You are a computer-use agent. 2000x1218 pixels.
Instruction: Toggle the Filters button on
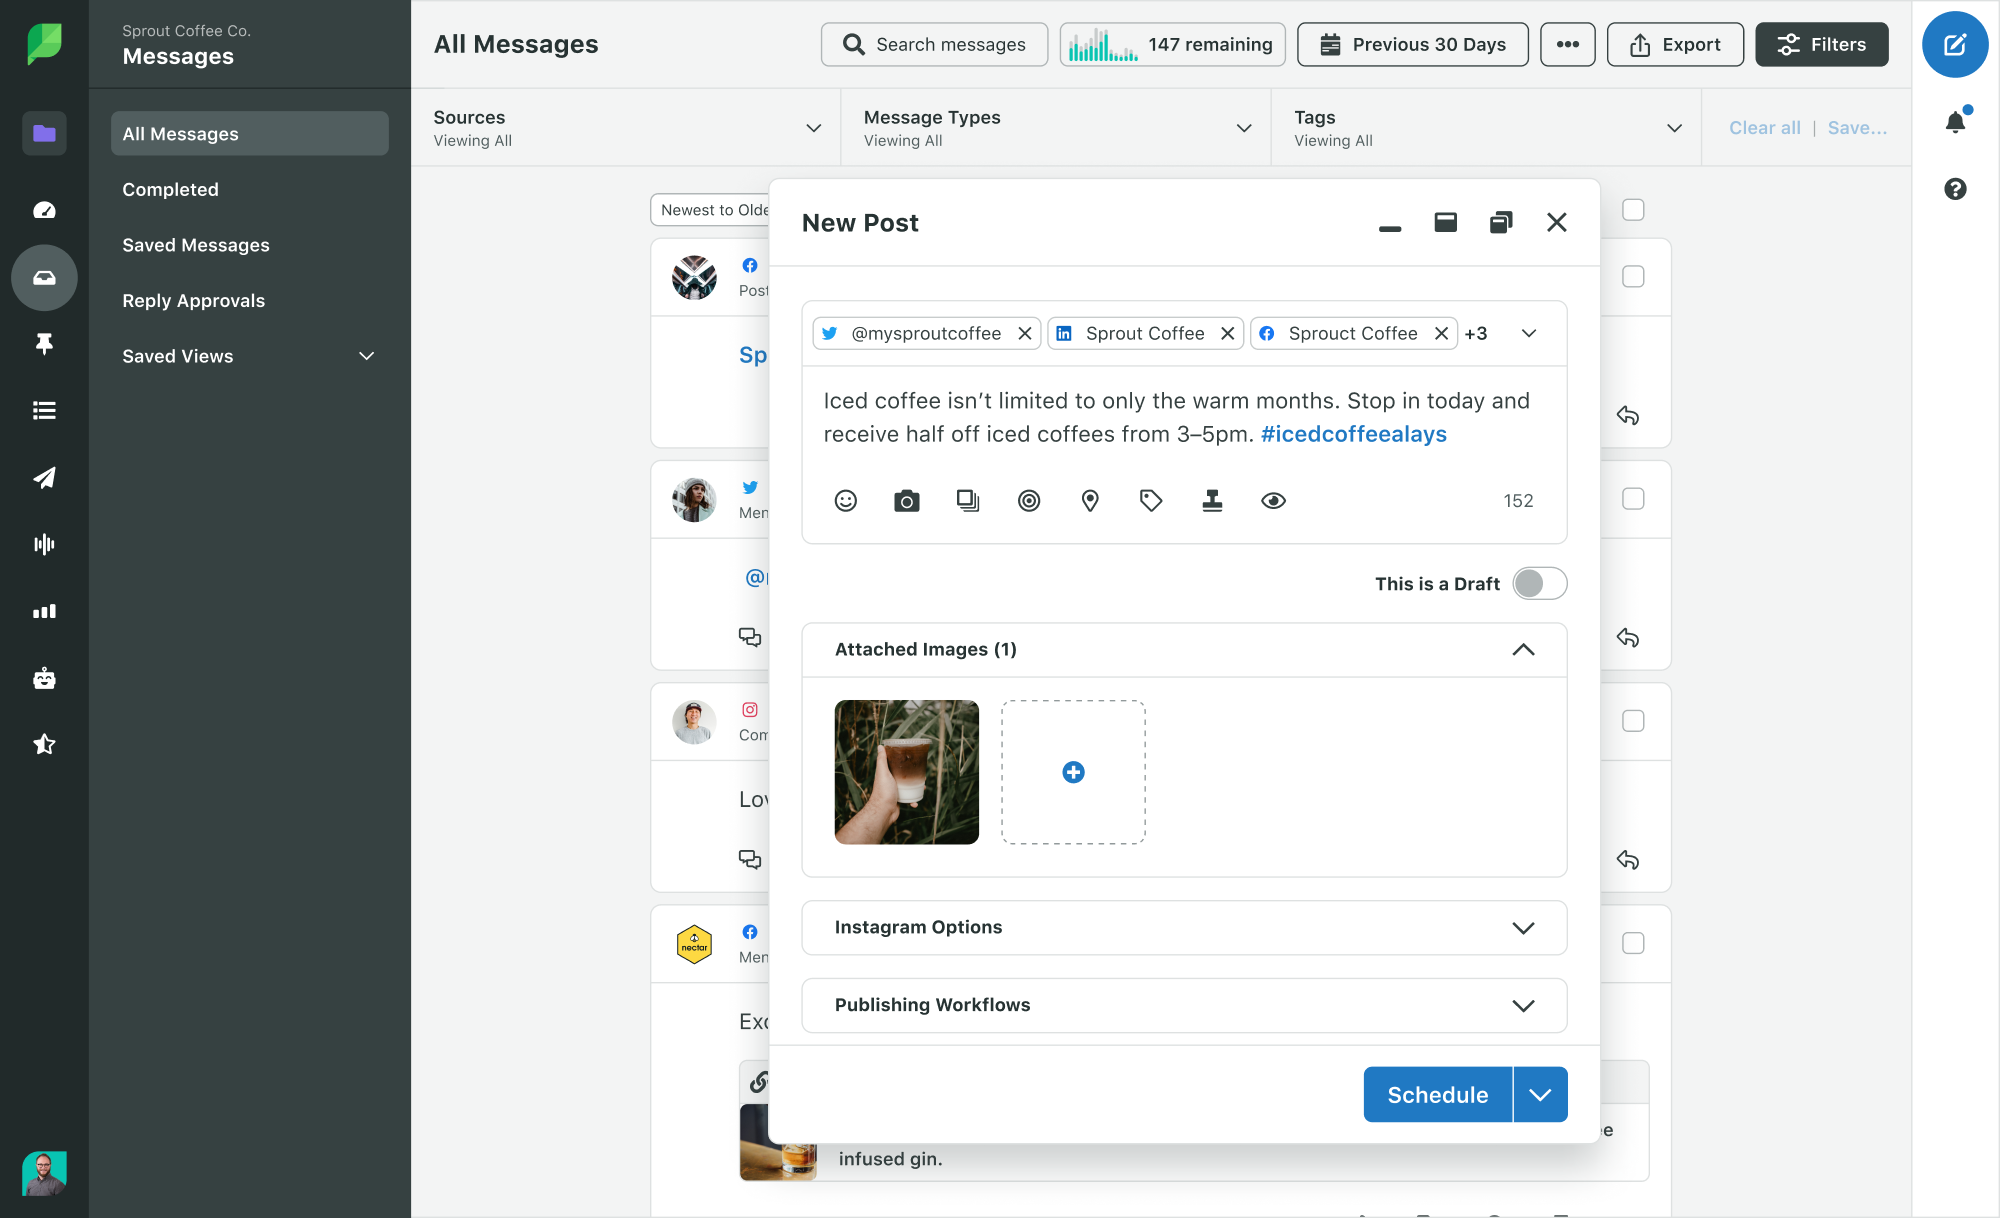[x=1821, y=43]
